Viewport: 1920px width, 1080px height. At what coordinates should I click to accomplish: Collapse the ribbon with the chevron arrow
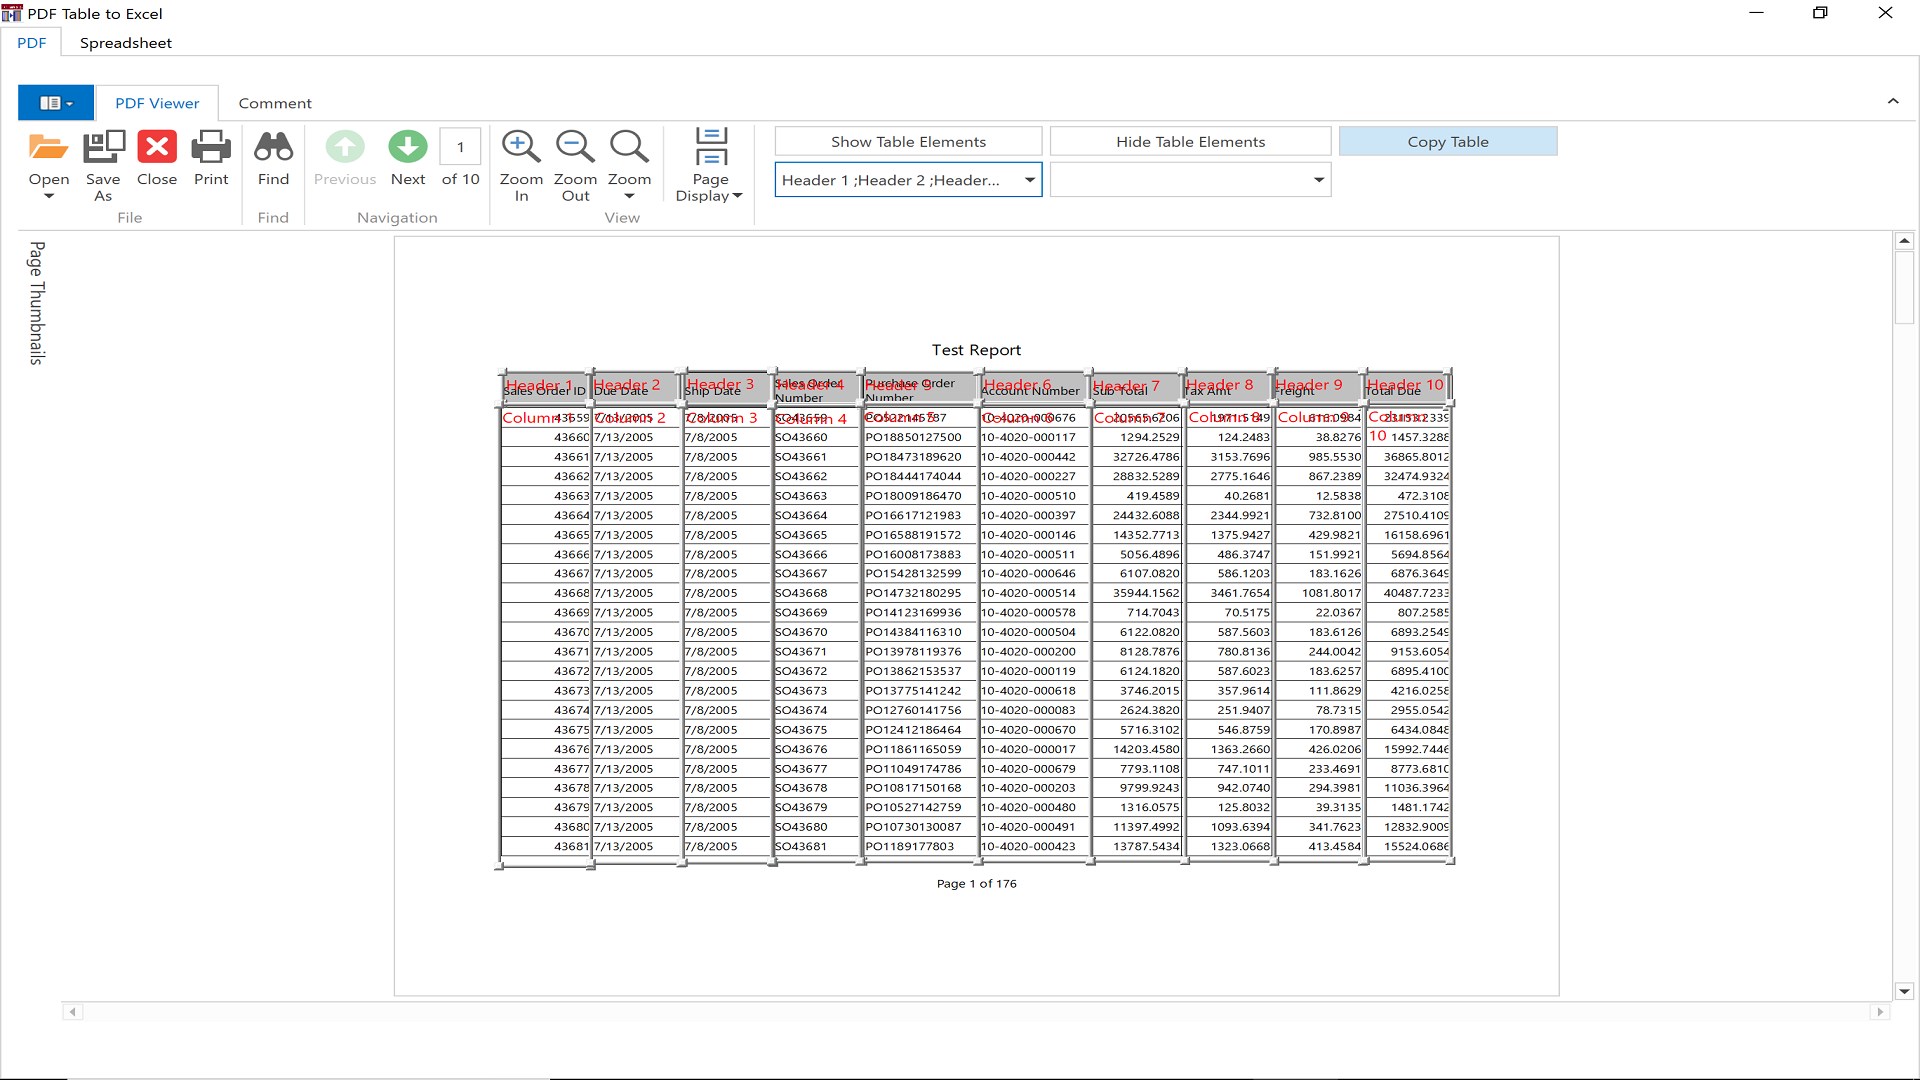[1892, 101]
